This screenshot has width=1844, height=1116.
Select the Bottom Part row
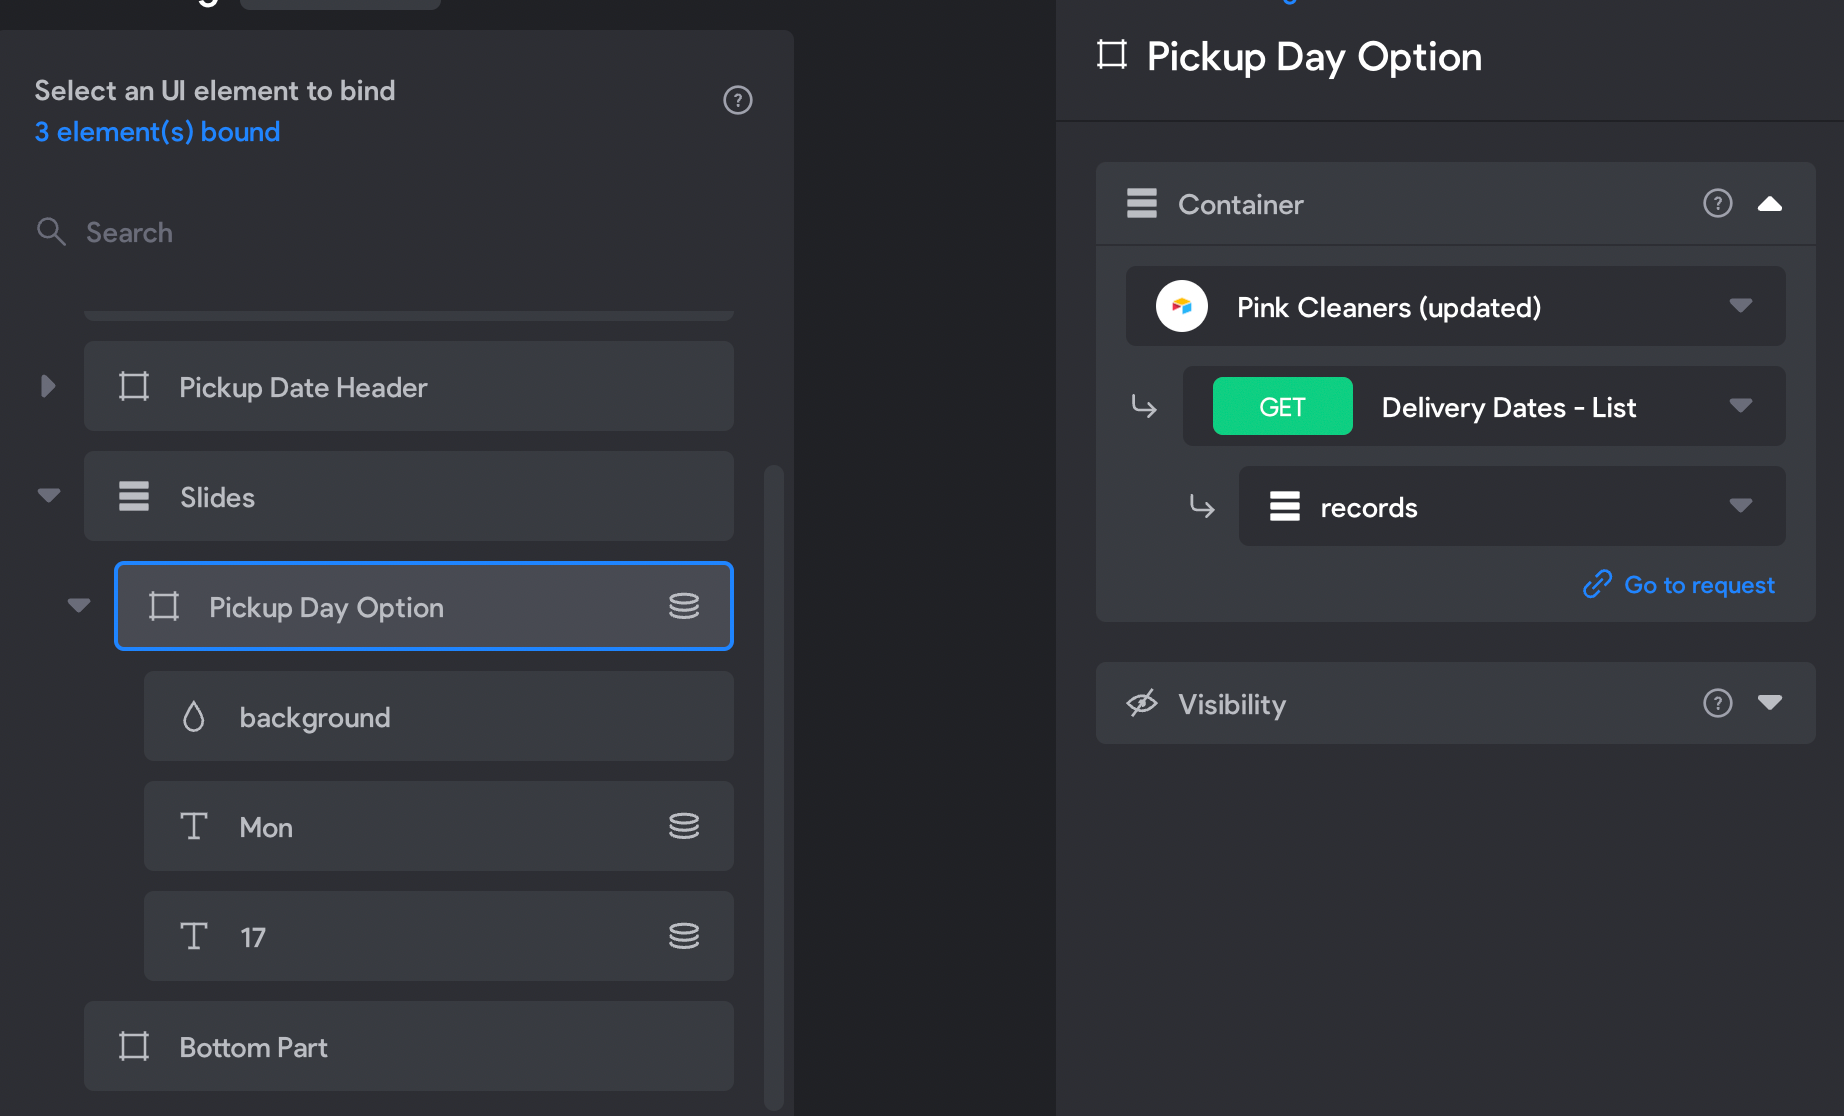[409, 1046]
